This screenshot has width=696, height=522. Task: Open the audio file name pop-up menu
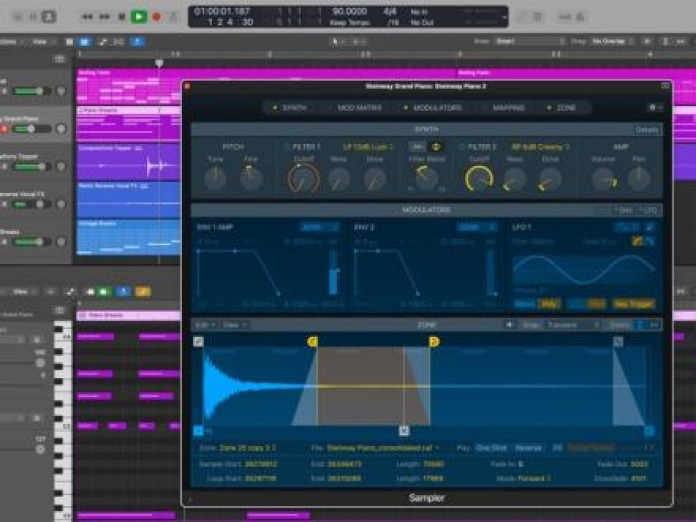(x=383, y=448)
